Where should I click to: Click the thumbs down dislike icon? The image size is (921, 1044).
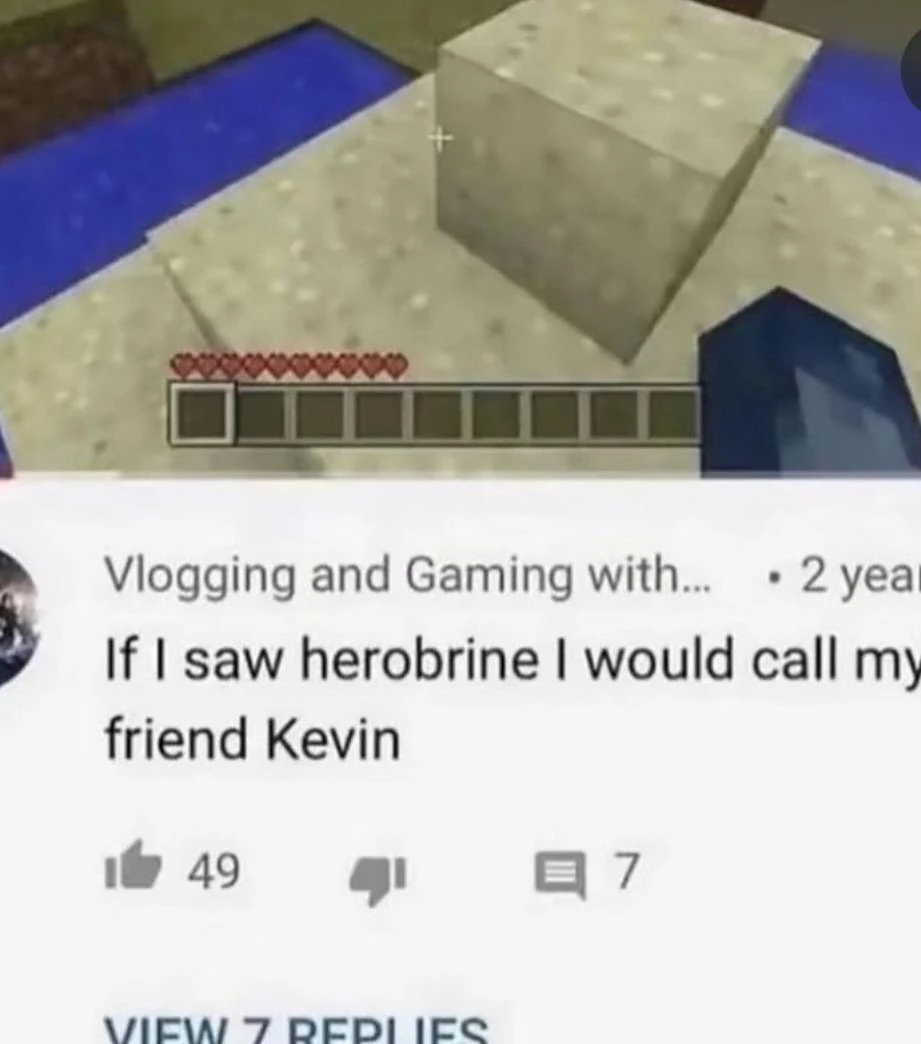pos(378,880)
